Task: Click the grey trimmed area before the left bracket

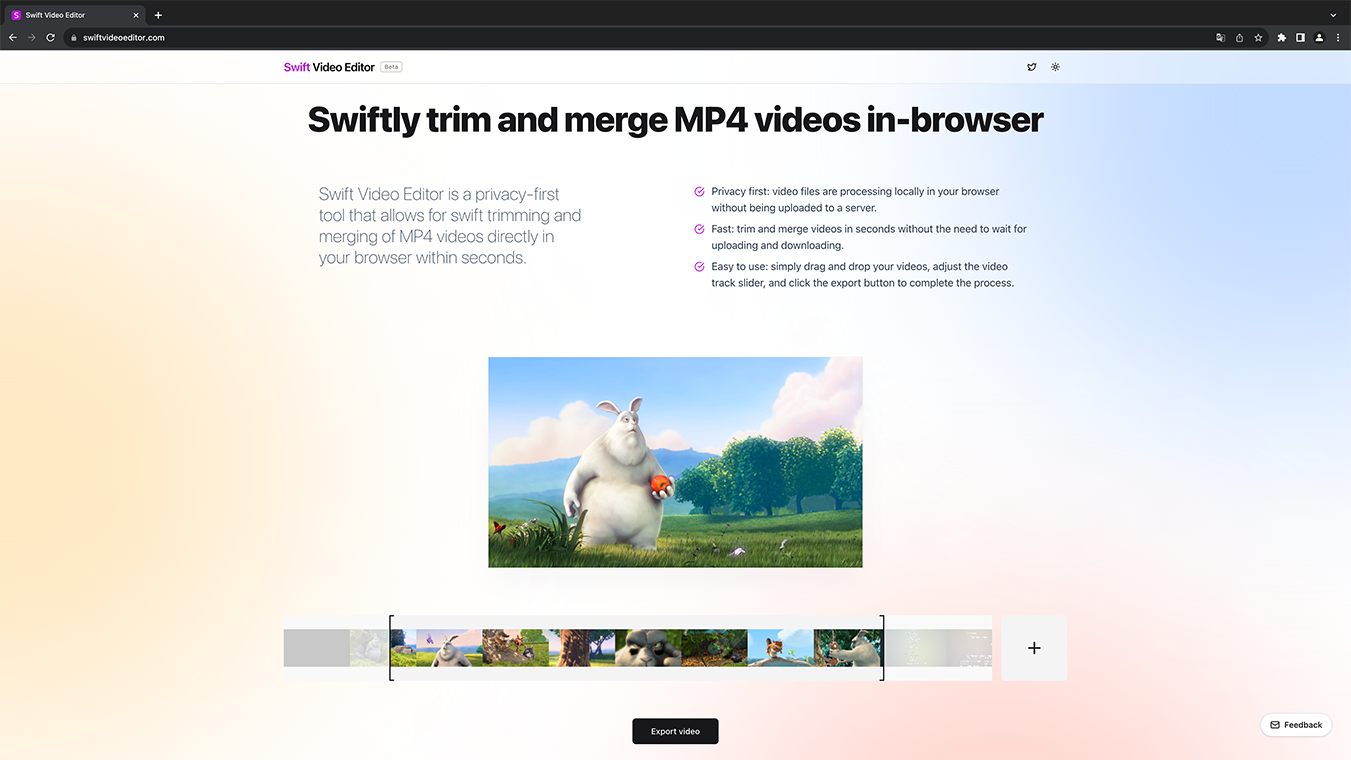Action: (x=336, y=648)
